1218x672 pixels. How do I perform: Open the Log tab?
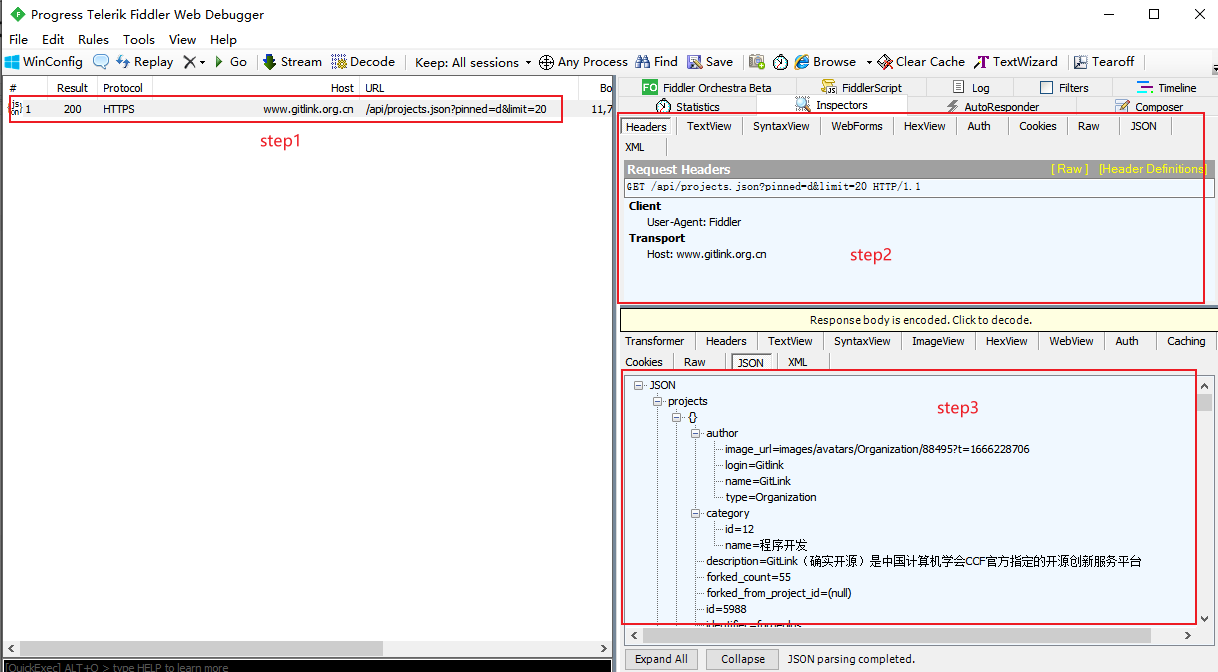pyautogui.click(x=970, y=88)
